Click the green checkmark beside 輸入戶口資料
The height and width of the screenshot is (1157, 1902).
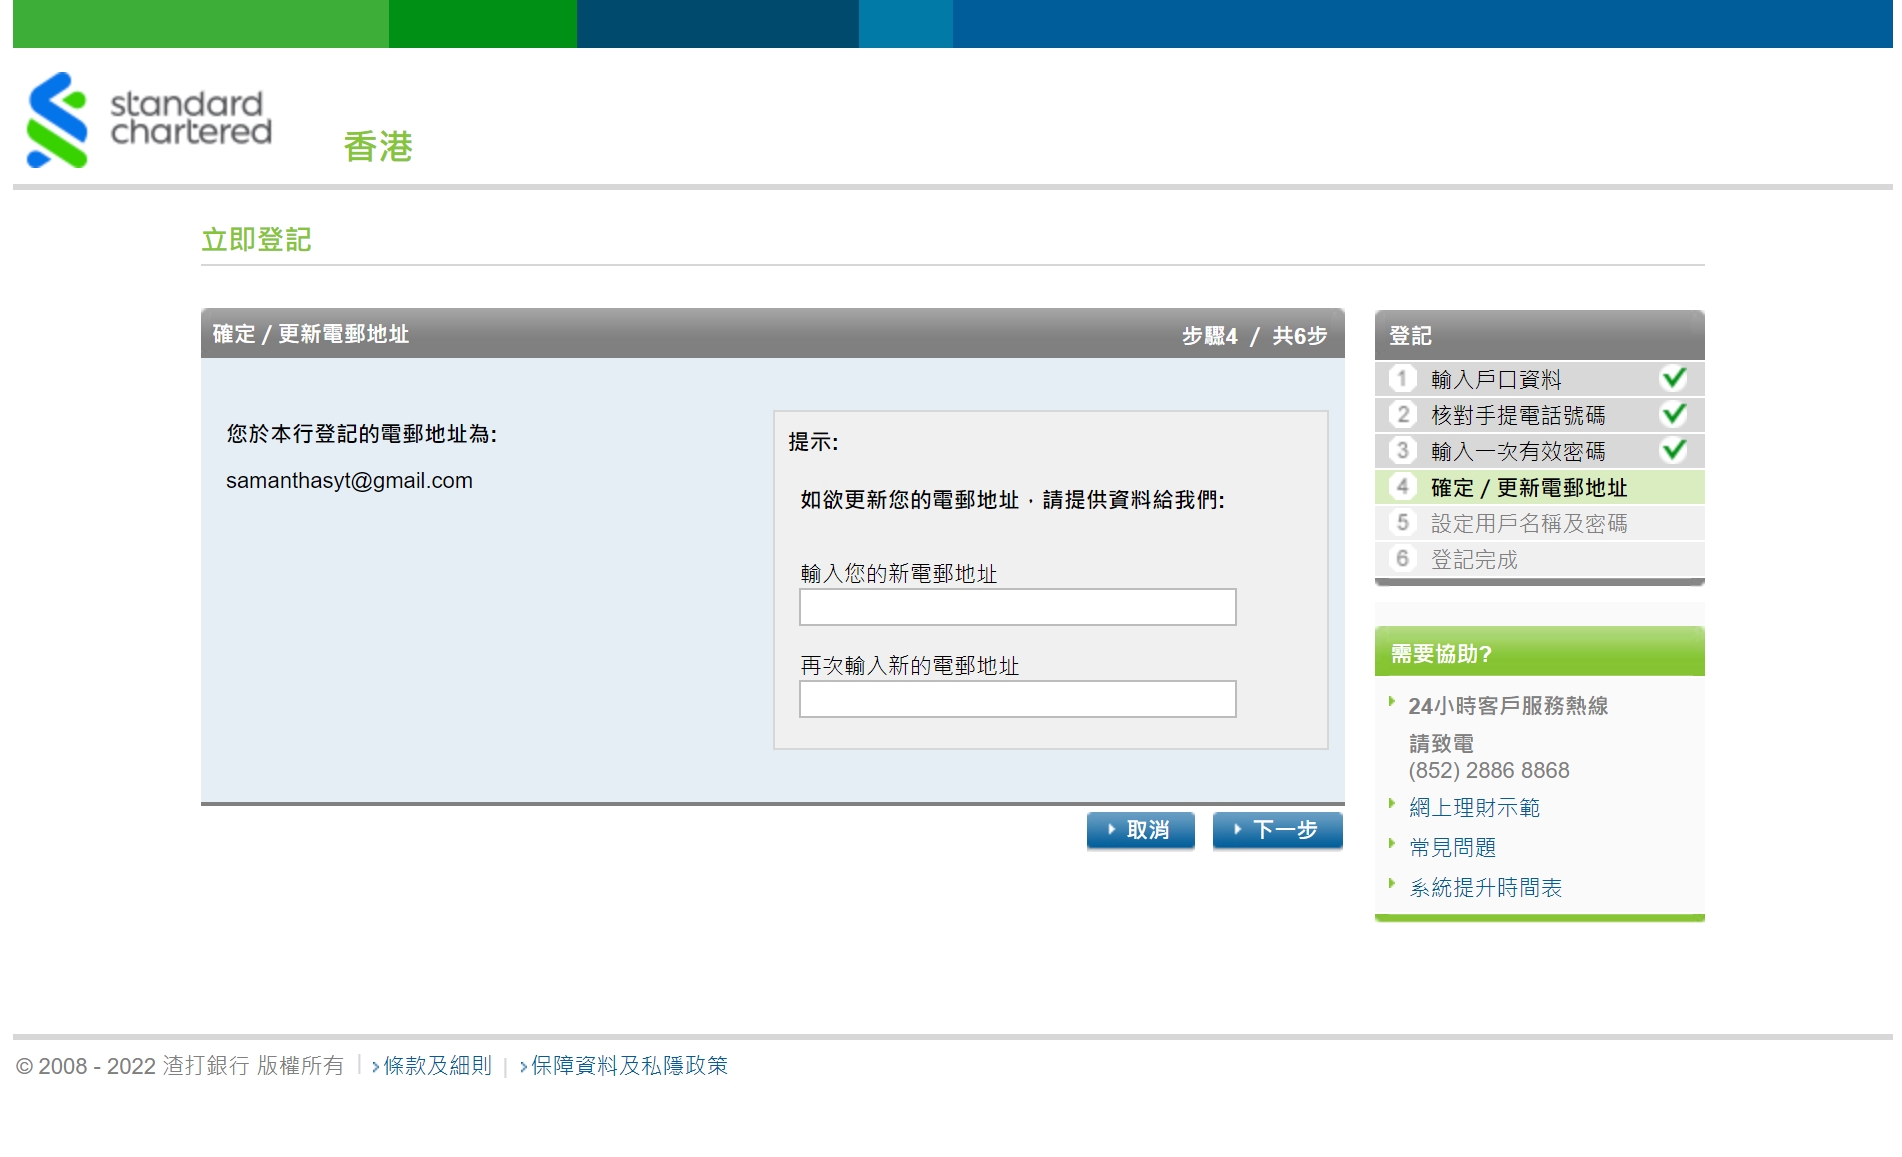click(1673, 378)
